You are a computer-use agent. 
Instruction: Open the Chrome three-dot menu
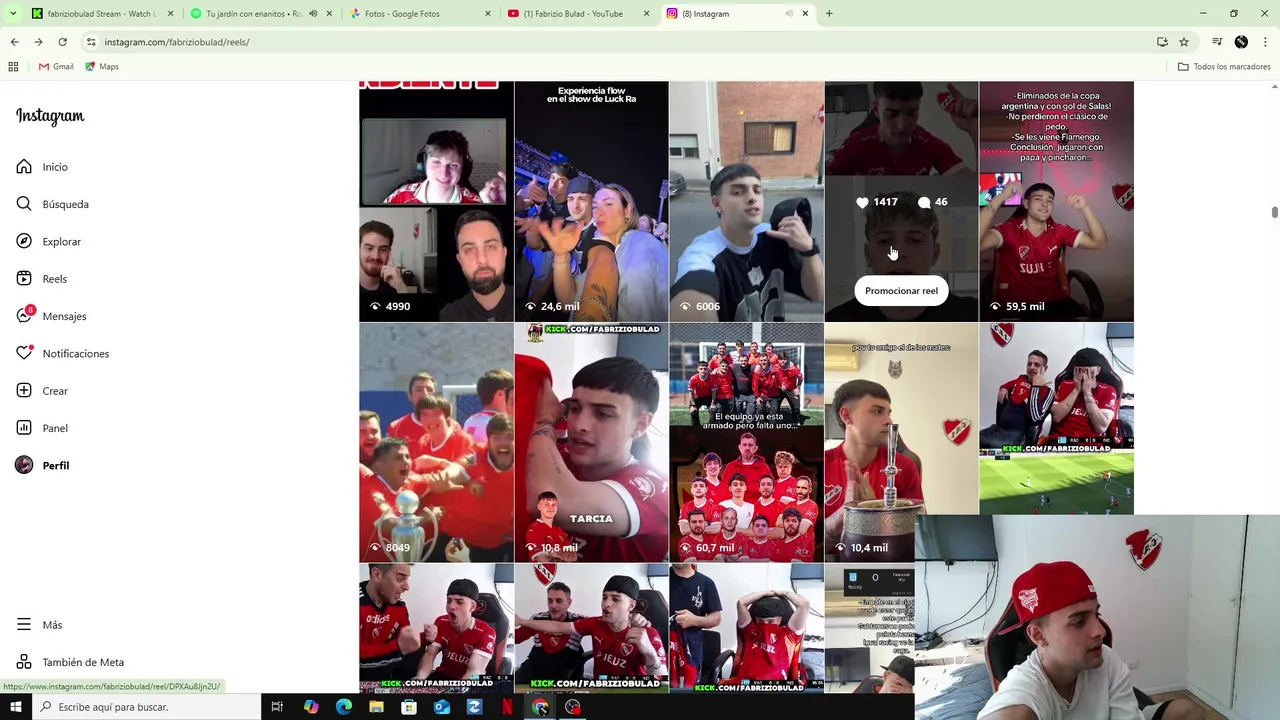pos(1265,42)
